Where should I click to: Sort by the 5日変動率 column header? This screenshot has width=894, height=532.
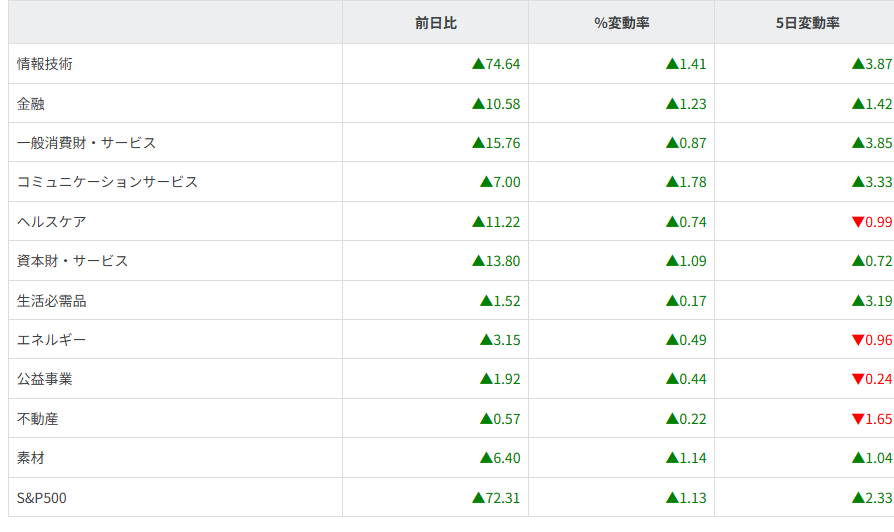tap(807, 22)
